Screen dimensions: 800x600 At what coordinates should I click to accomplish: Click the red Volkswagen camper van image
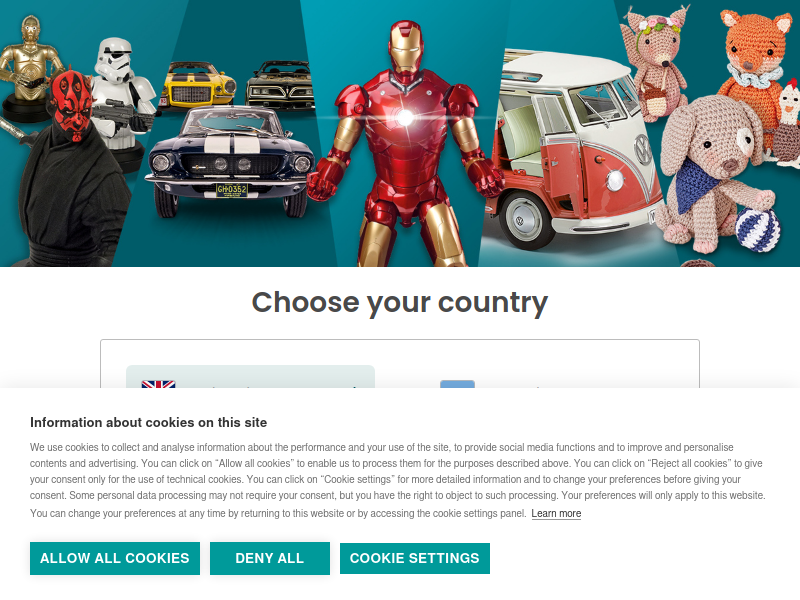tap(571, 148)
